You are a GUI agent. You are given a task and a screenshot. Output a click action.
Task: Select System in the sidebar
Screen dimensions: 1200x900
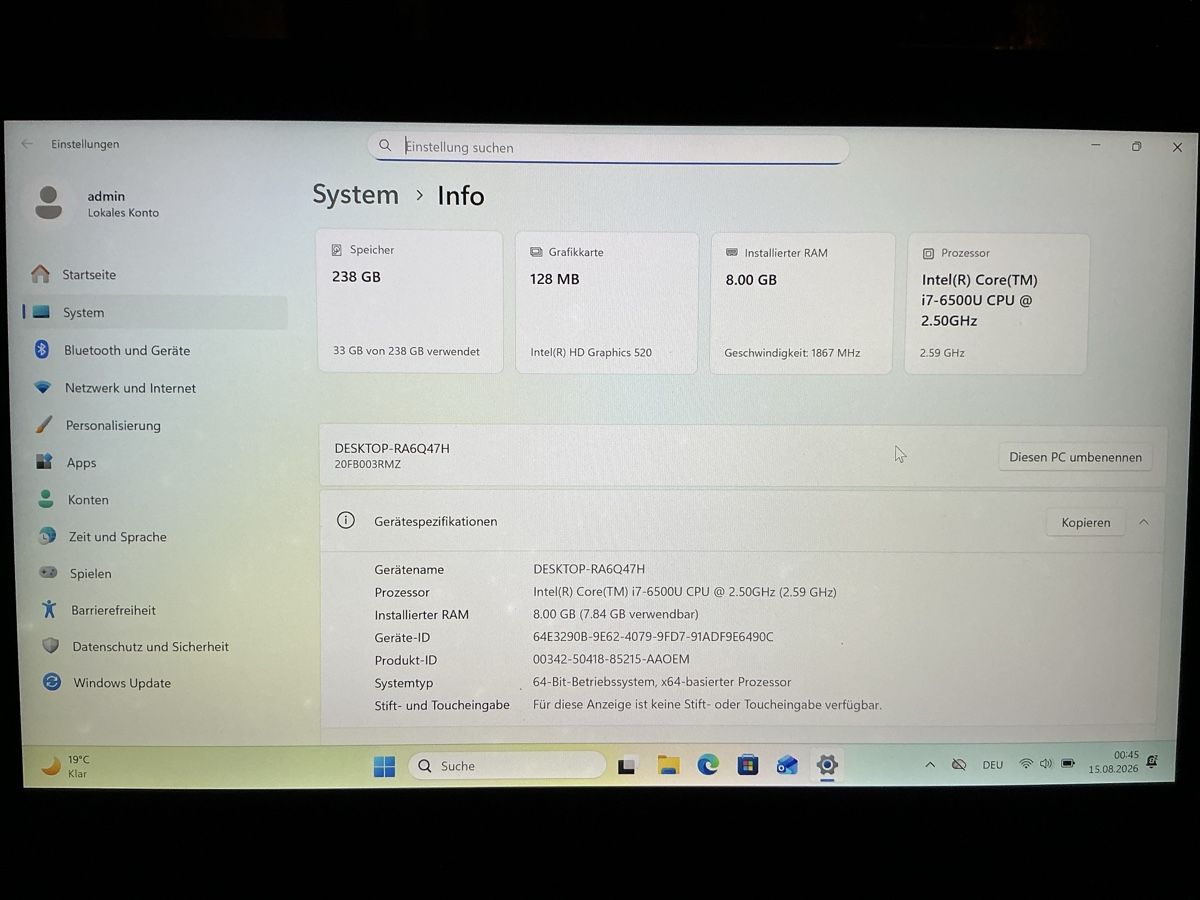click(153, 312)
